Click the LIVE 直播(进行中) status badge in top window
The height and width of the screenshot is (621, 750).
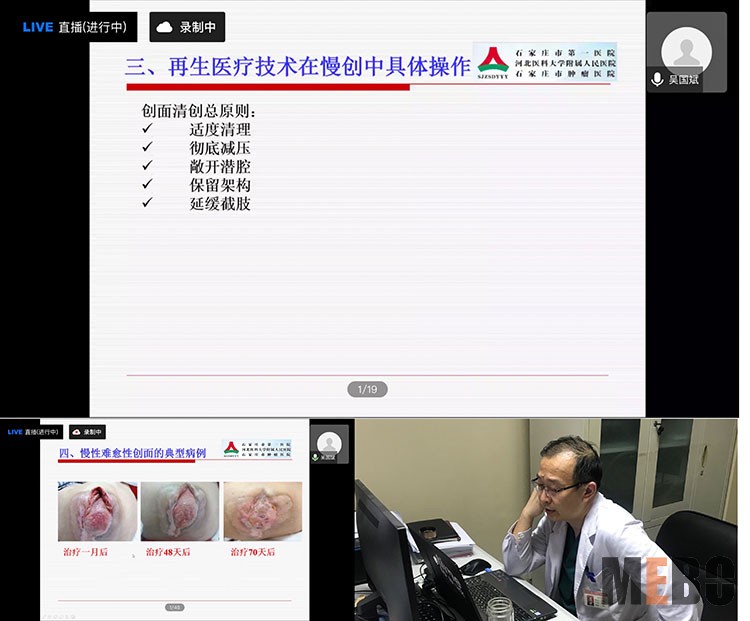(x=75, y=27)
